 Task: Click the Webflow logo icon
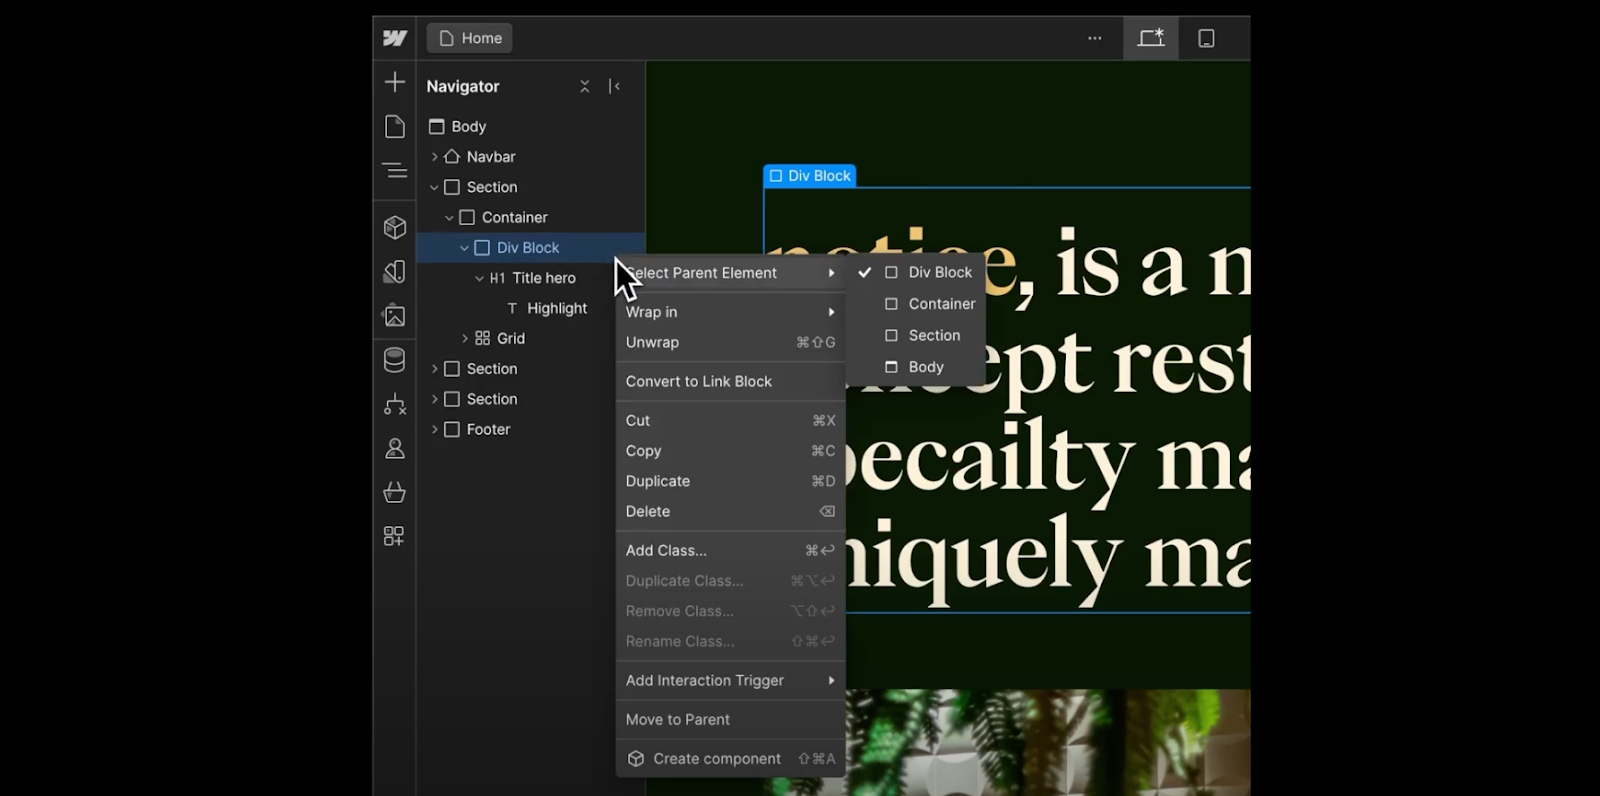[395, 38]
